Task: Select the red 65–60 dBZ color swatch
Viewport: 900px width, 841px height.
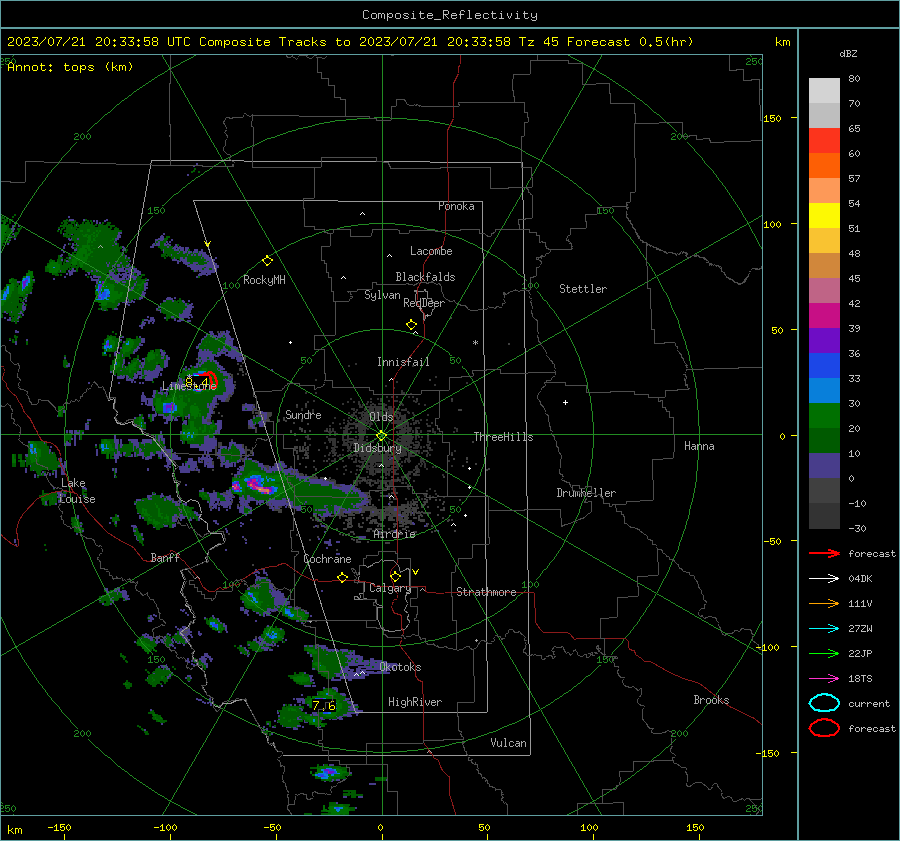Action: [x=824, y=140]
